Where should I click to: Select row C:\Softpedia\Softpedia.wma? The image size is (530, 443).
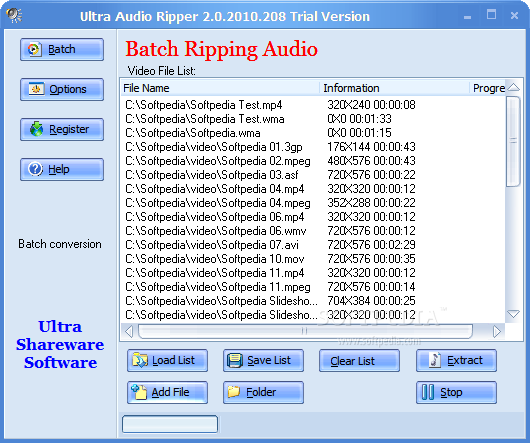313,133
